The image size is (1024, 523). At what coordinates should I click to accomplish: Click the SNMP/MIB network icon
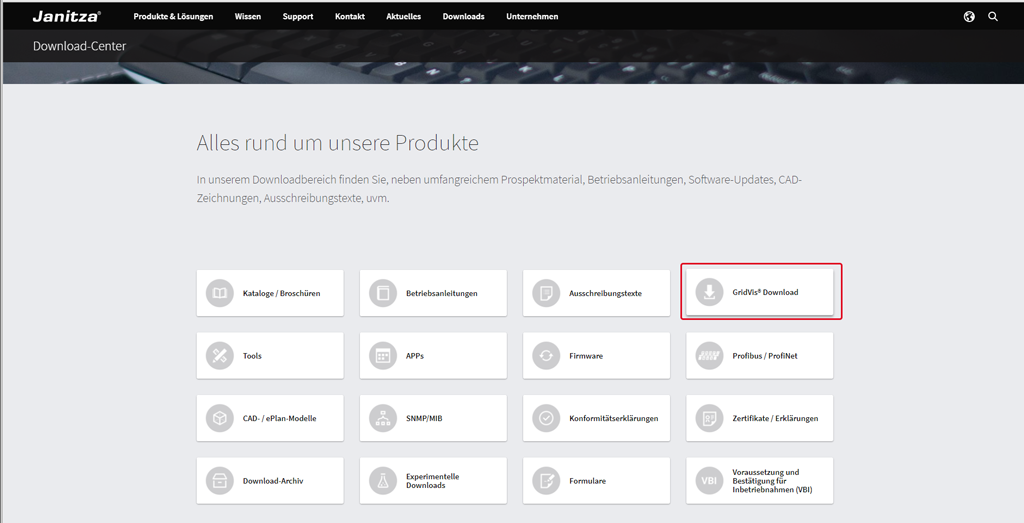point(383,418)
